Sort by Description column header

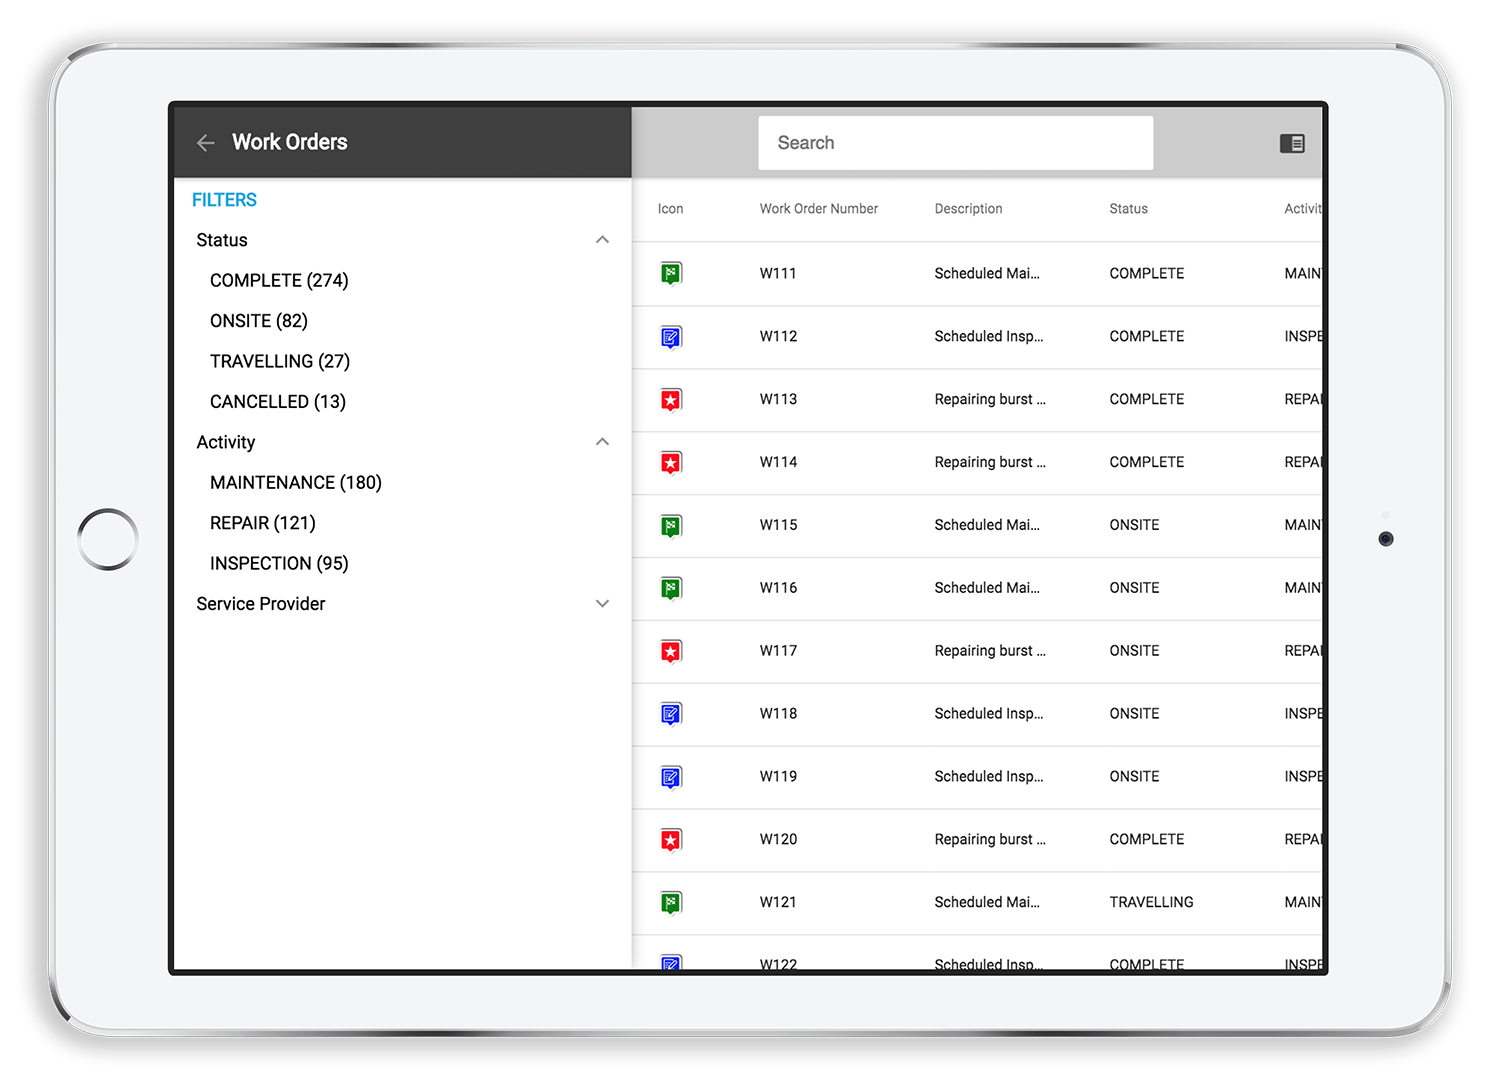pos(968,209)
